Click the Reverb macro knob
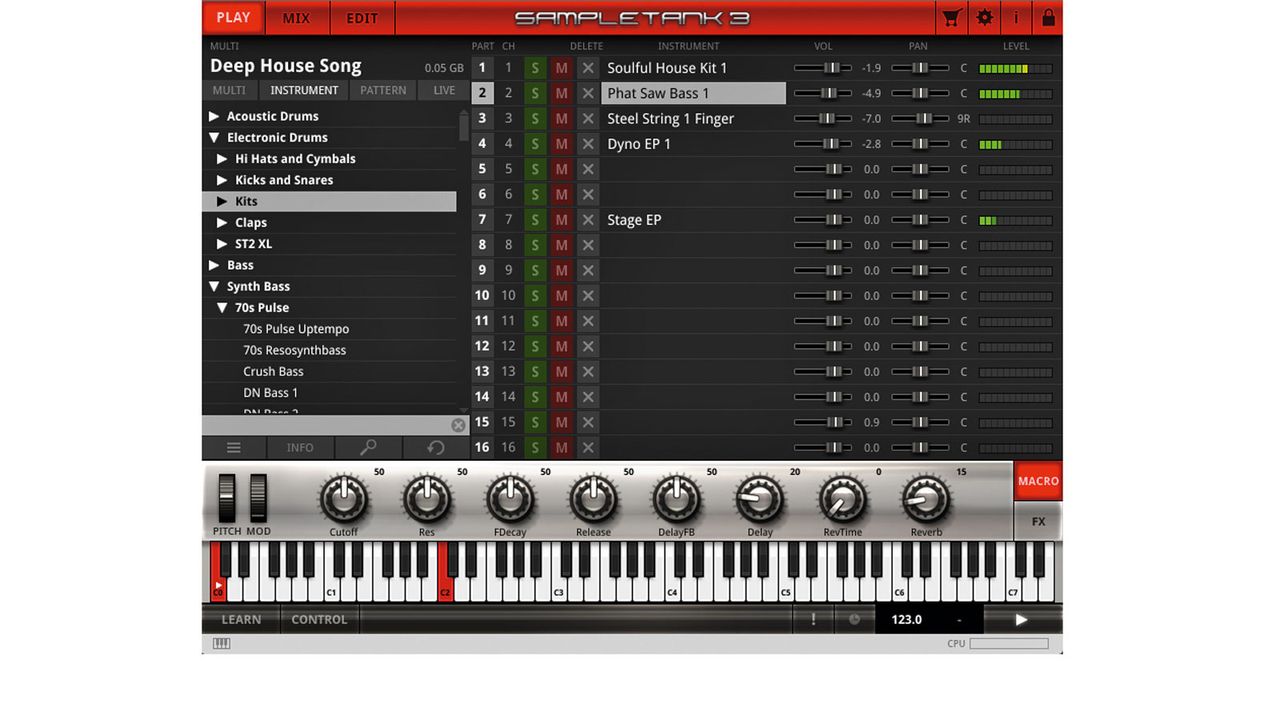This screenshot has height=720, width=1280. click(x=926, y=497)
